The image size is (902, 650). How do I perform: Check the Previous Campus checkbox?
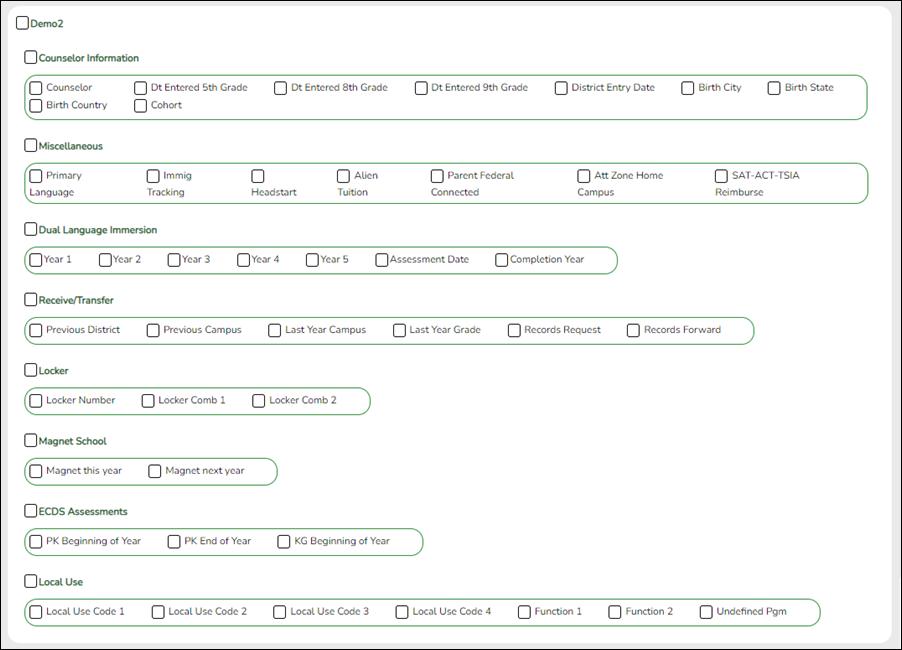coord(153,330)
